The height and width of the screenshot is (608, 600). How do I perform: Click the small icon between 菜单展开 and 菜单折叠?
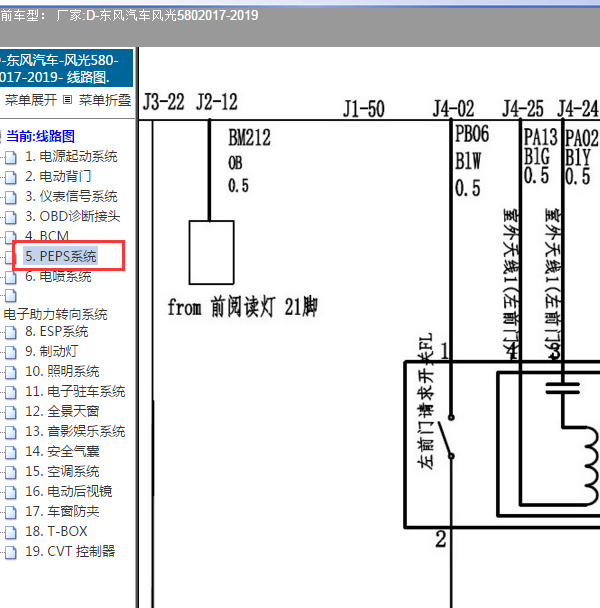[67, 100]
